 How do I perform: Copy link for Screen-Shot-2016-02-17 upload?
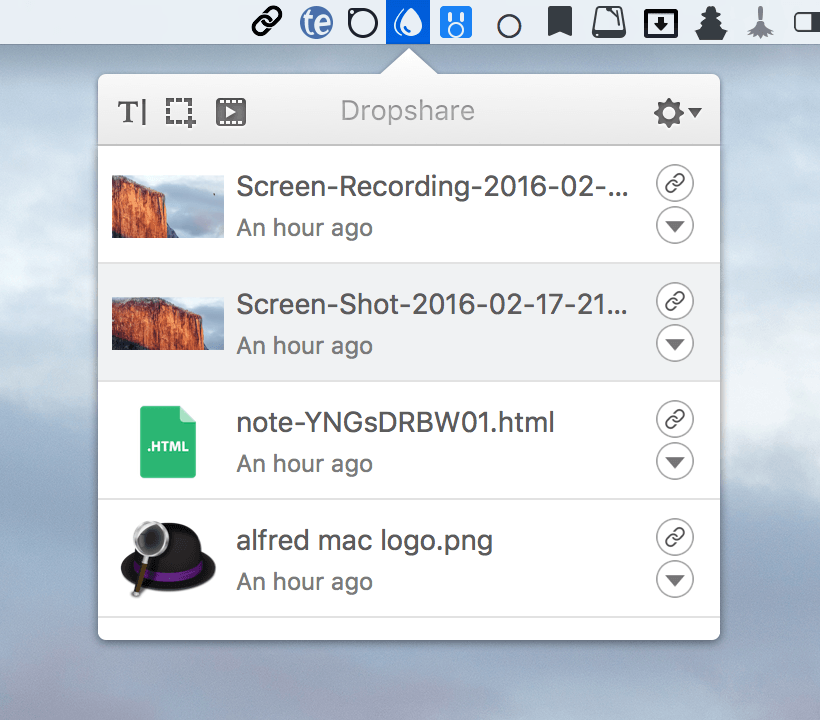pyautogui.click(x=675, y=301)
